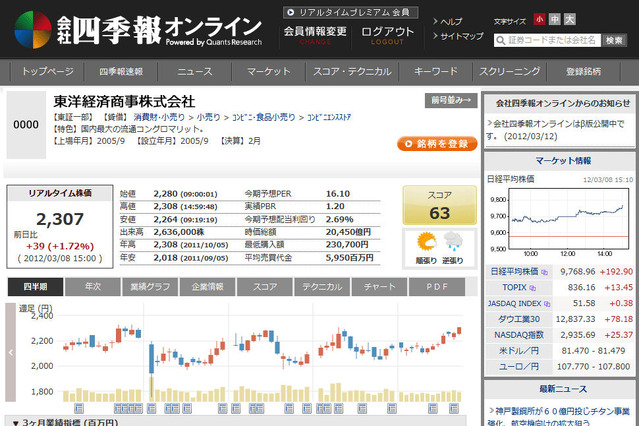
Task: Select the PDF tab
Action: click(437, 287)
